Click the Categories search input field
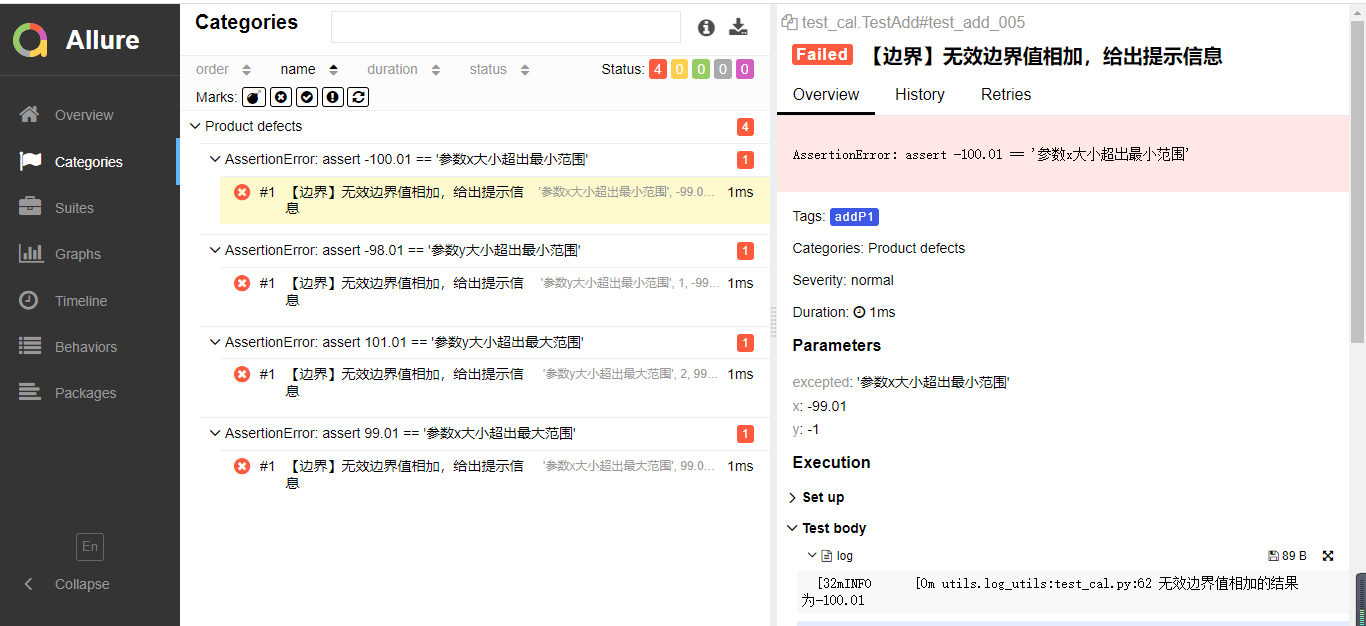1366x626 pixels. (505, 27)
